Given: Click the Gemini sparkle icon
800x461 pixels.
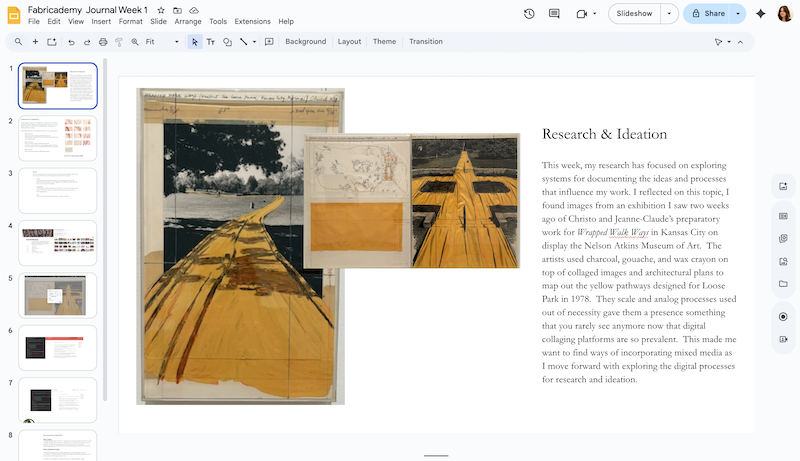Looking at the screenshot, I should 761,14.
